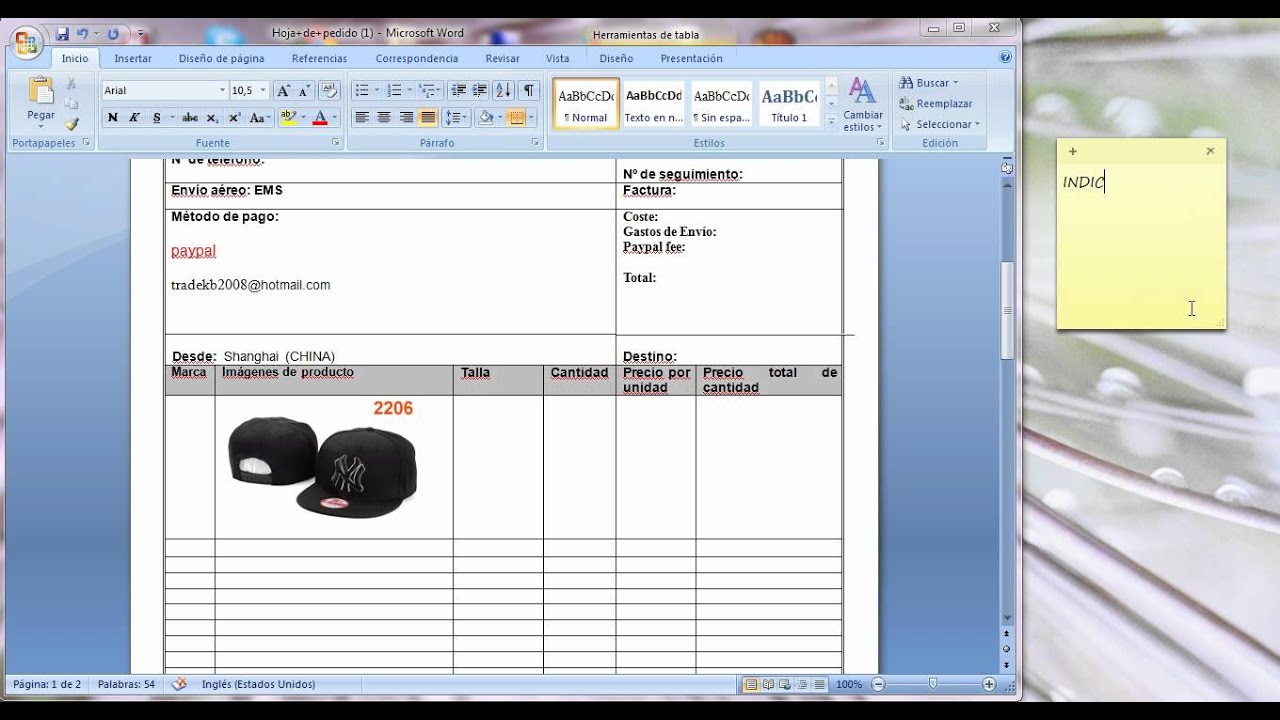Apply red font color
Image resolution: width=1280 pixels, height=720 pixels.
(x=319, y=117)
